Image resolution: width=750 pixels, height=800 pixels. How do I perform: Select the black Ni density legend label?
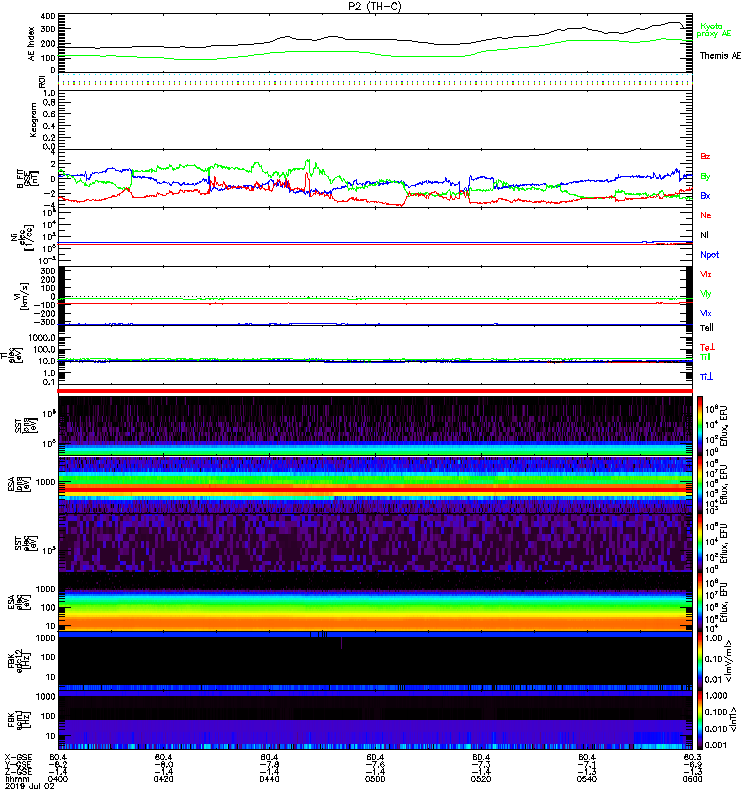point(705,235)
